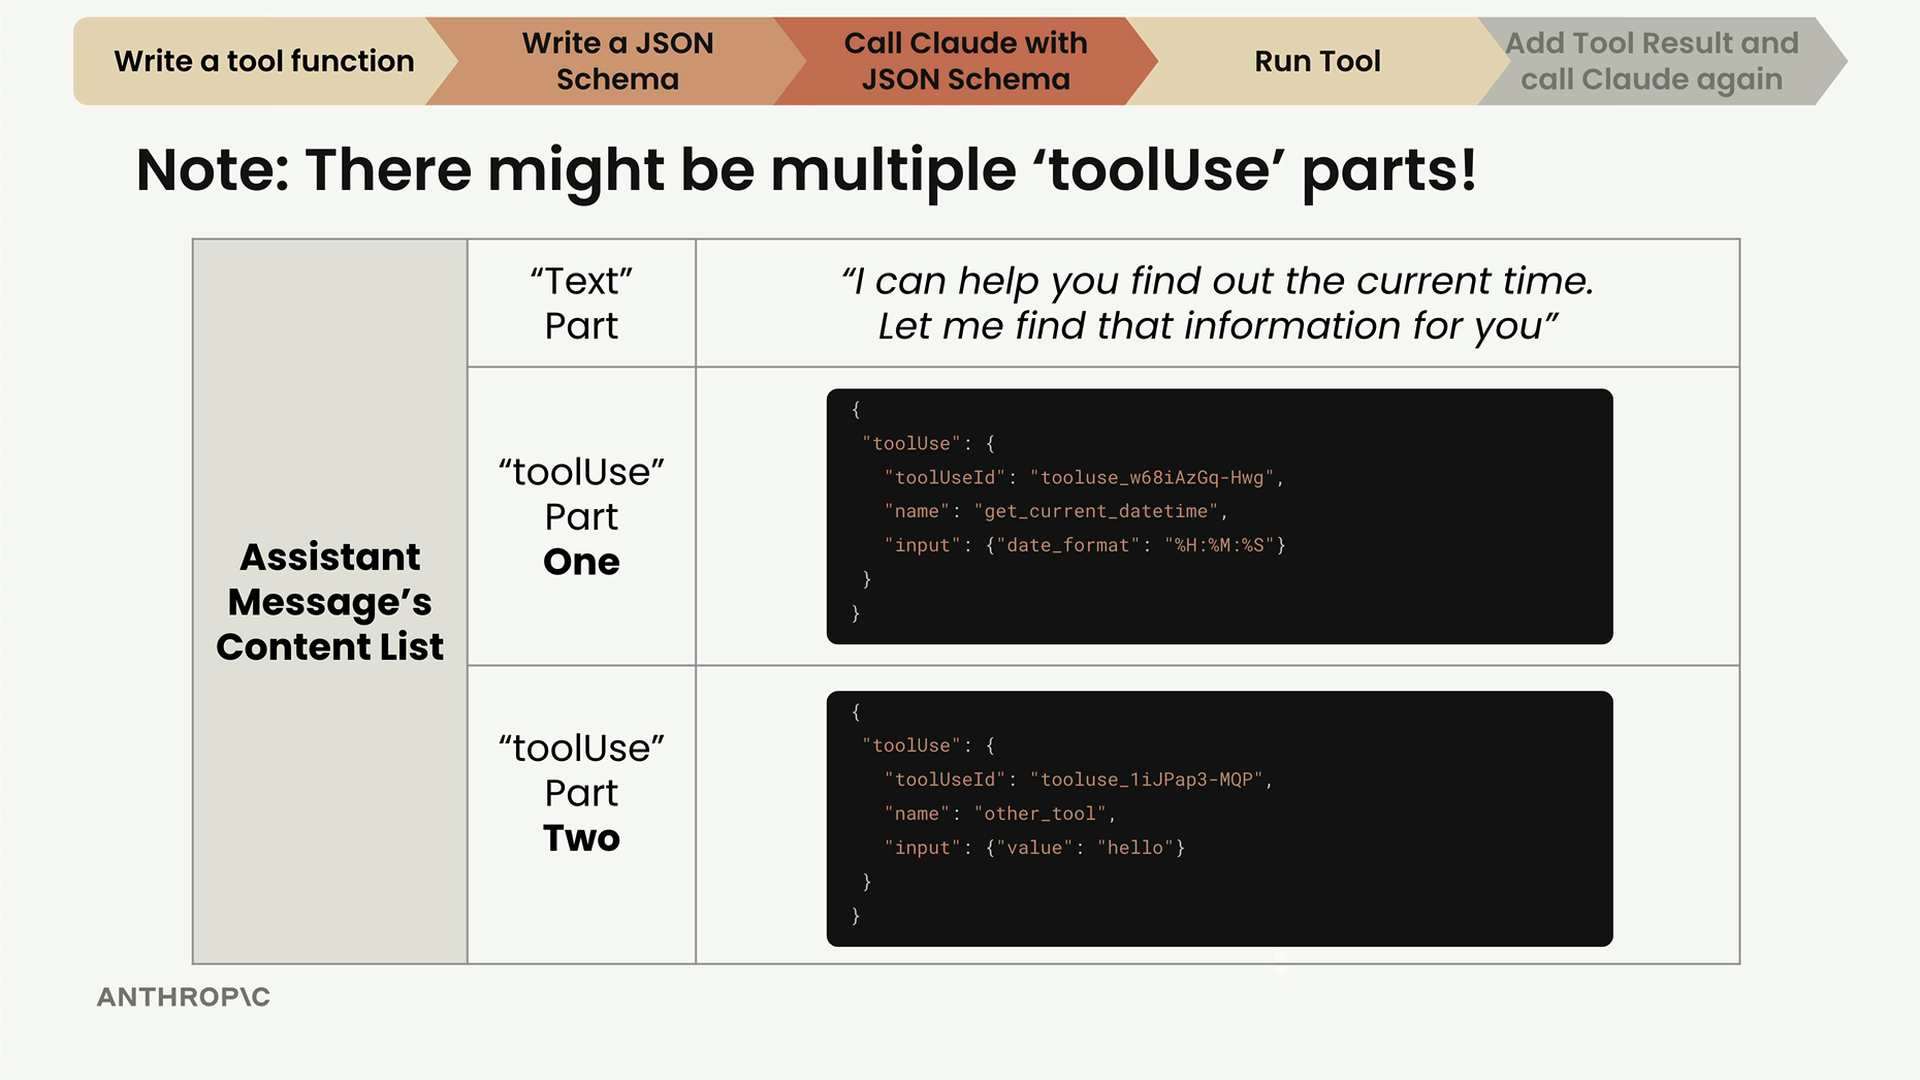
Task: Click the 'Assistant Message's Content List' cell
Action: tap(330, 601)
